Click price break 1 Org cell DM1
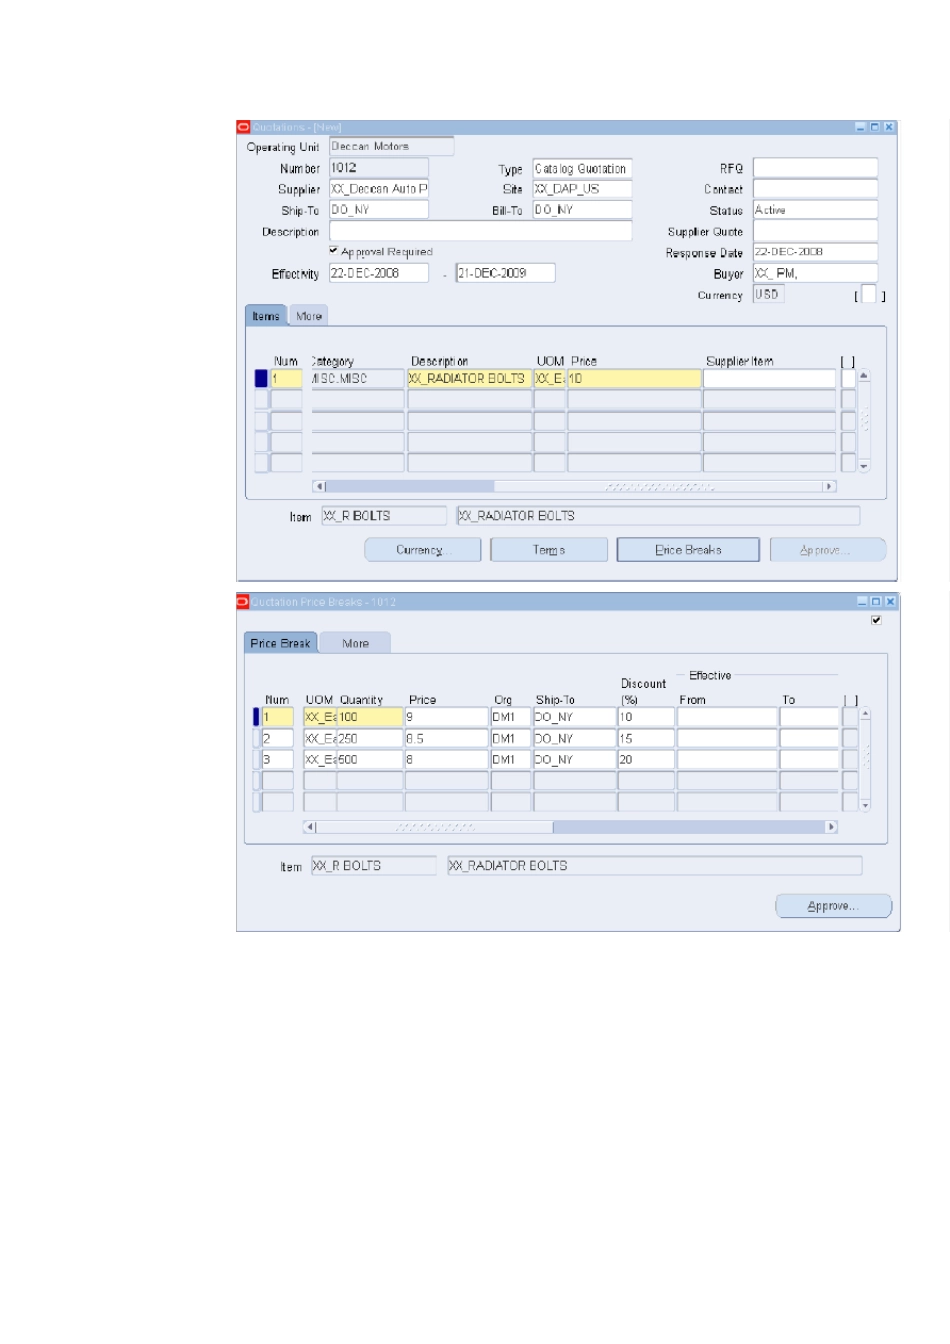The height and width of the screenshot is (1344, 950). (511, 717)
